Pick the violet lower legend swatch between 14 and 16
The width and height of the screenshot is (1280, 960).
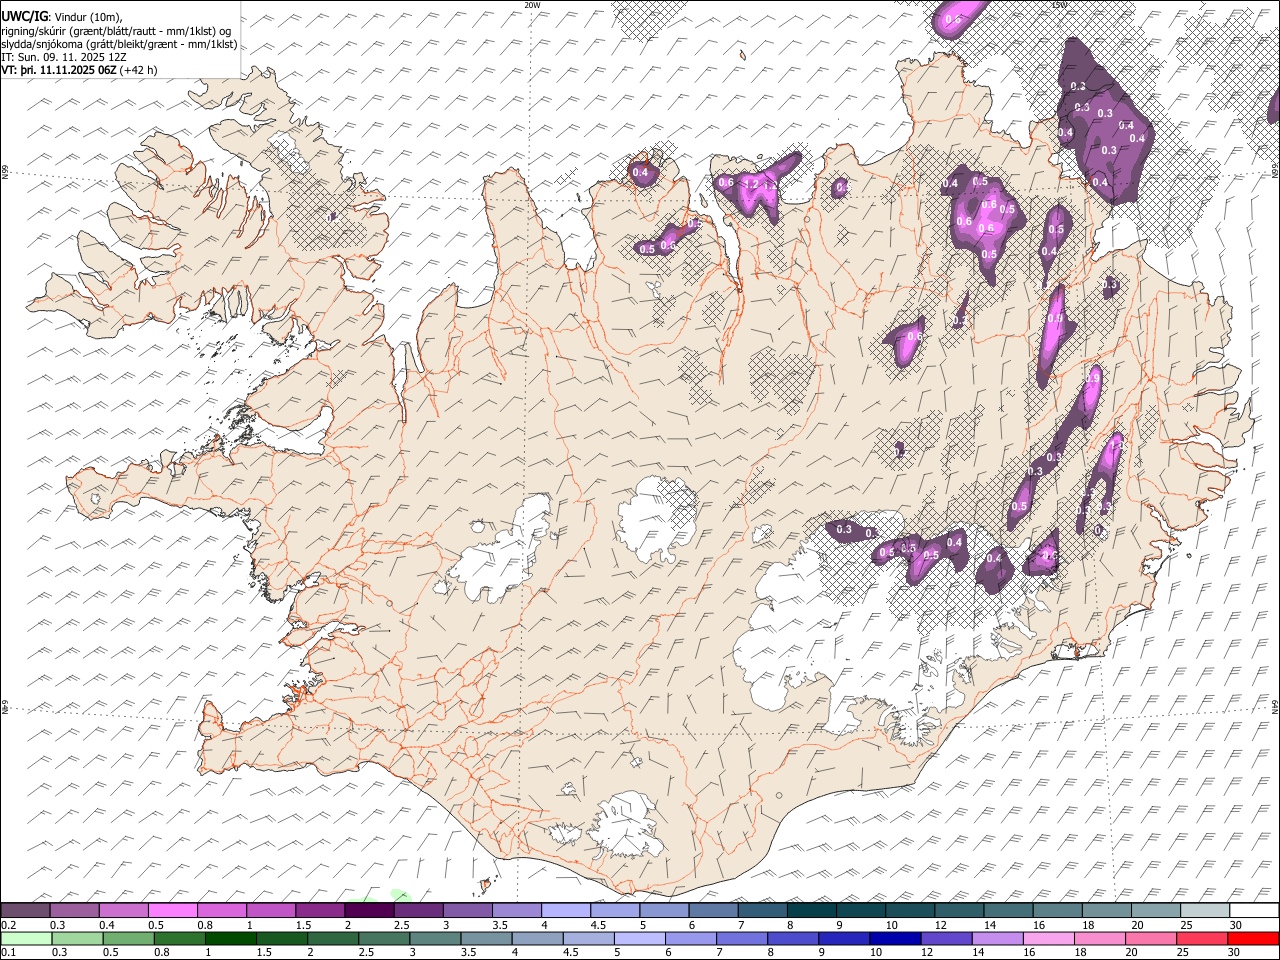pyautogui.click(x=996, y=938)
